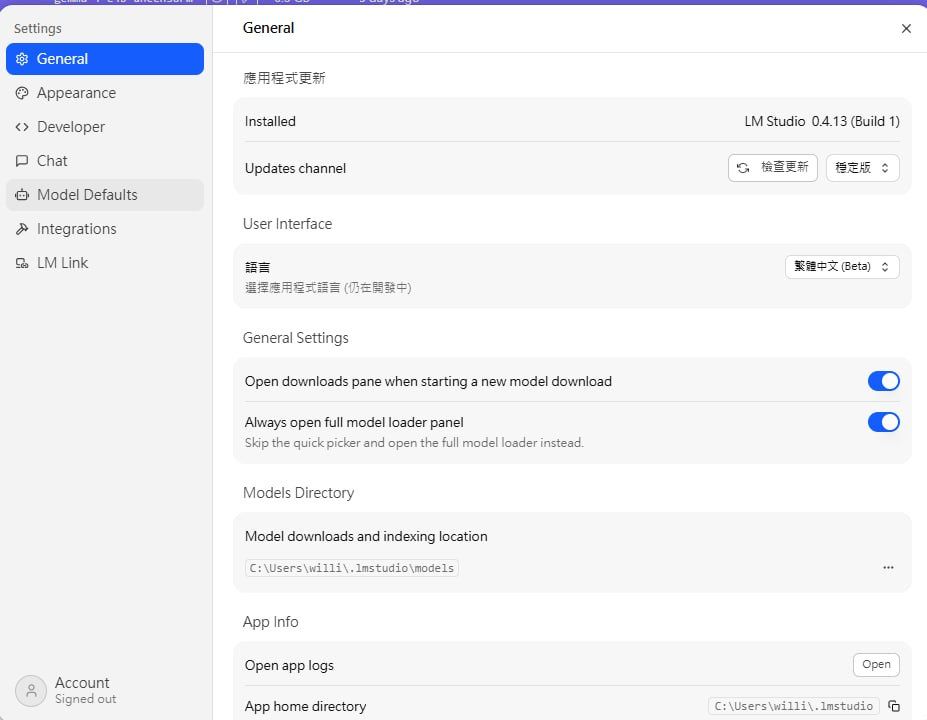Click the models path C:\Users\willi\.lmstudio\models
Viewport: 927px width, 720px height.
(352, 568)
